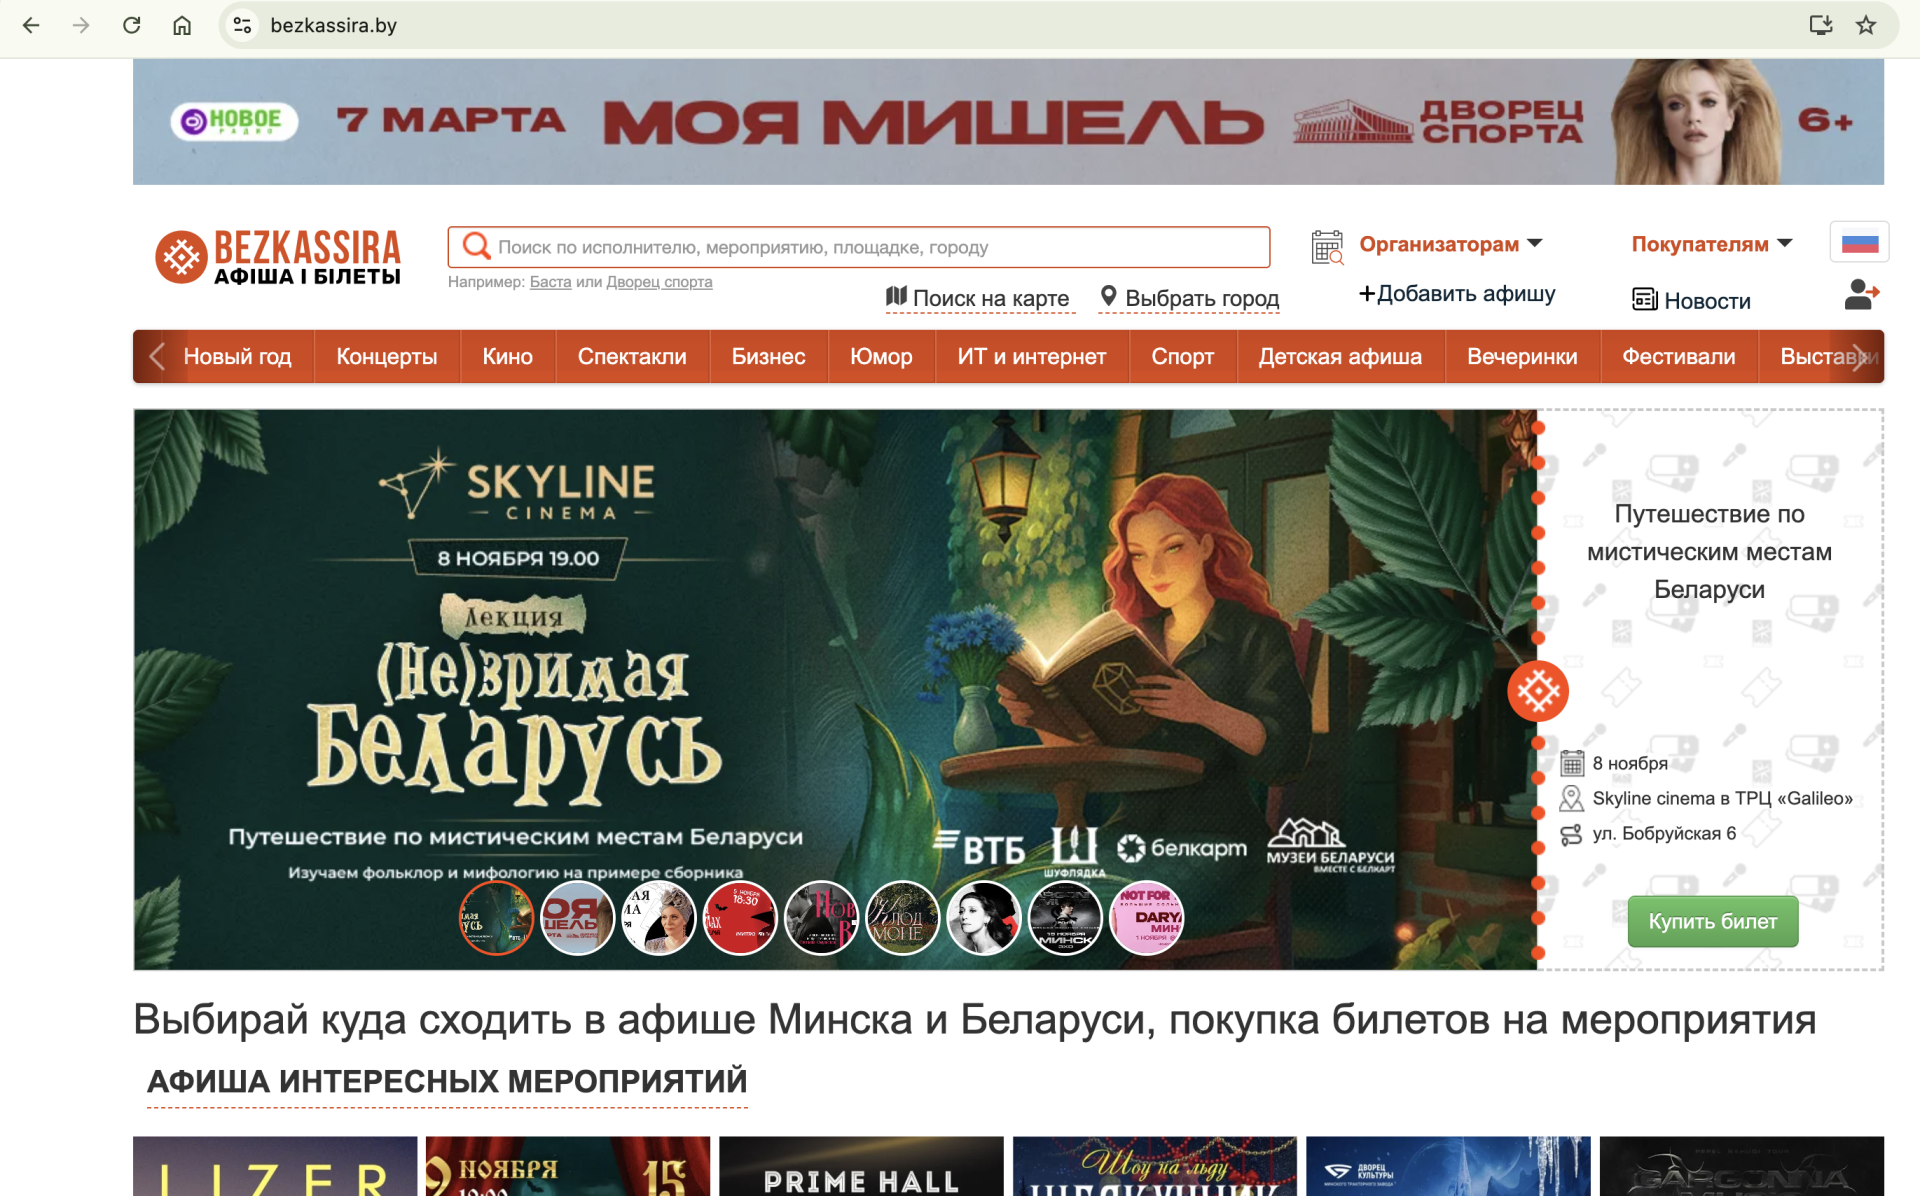The height and width of the screenshot is (1196, 1920).
Task: Click the browser reload icon
Action: click(131, 25)
